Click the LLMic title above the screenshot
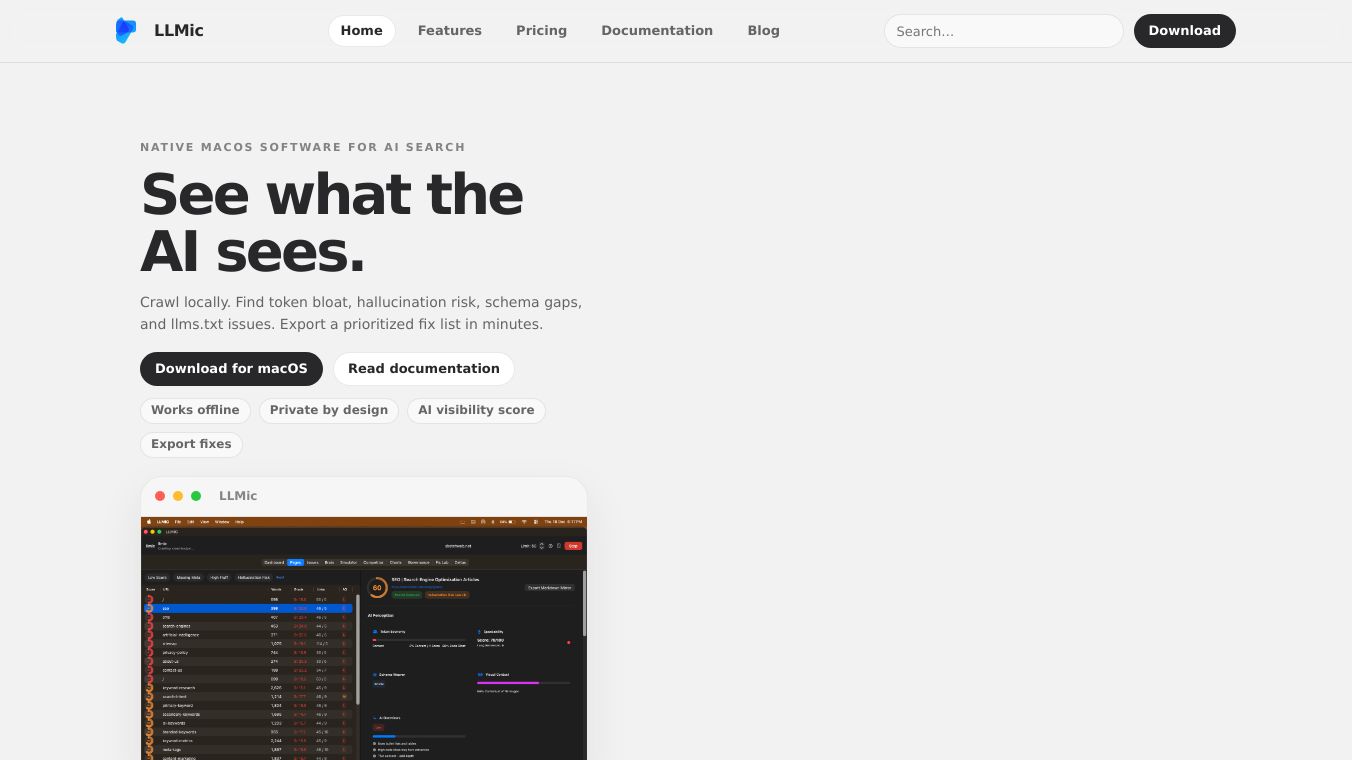The height and width of the screenshot is (760, 1352). [238, 496]
